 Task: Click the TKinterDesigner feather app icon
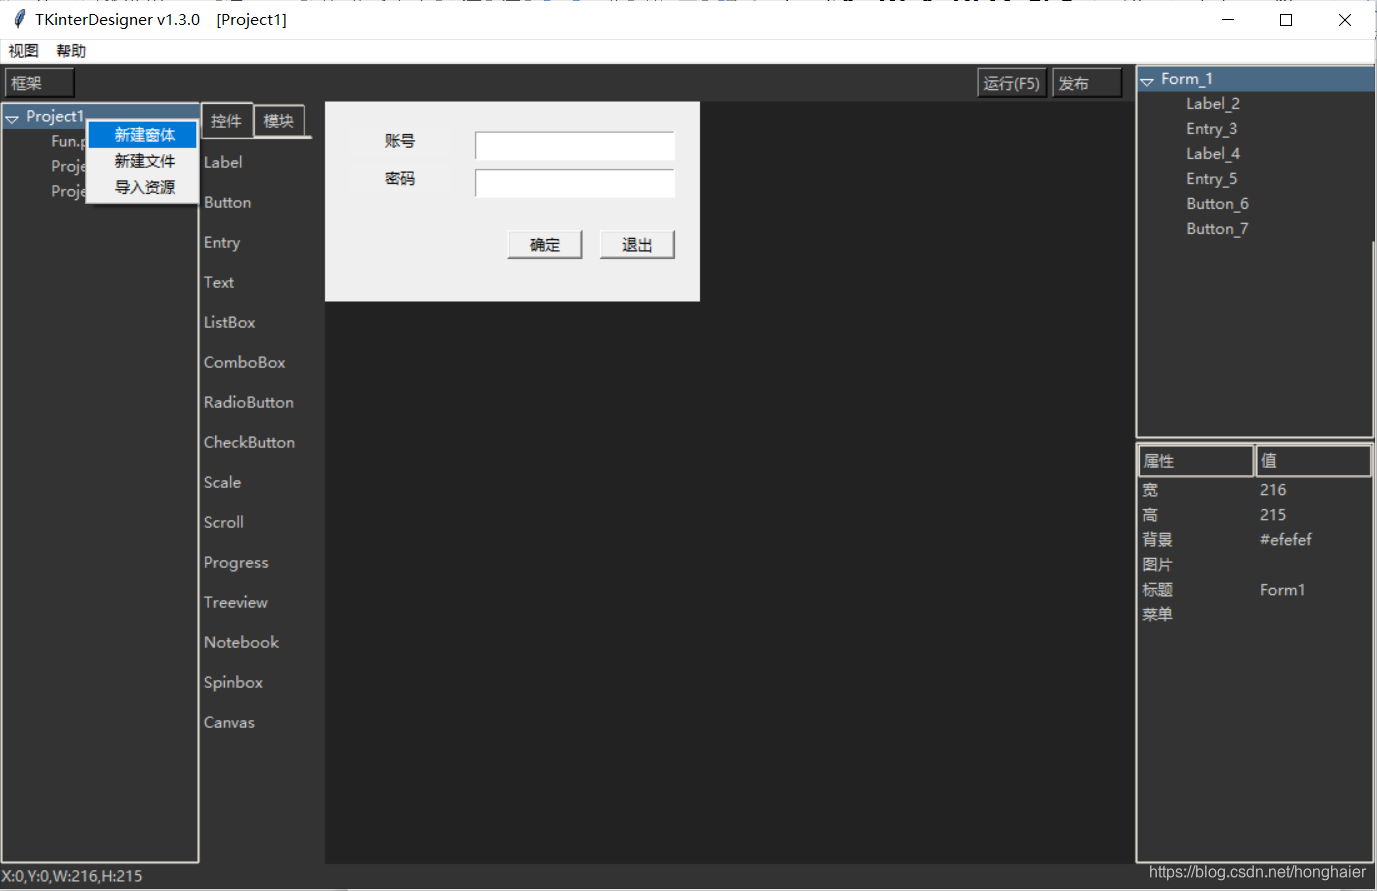[19, 19]
